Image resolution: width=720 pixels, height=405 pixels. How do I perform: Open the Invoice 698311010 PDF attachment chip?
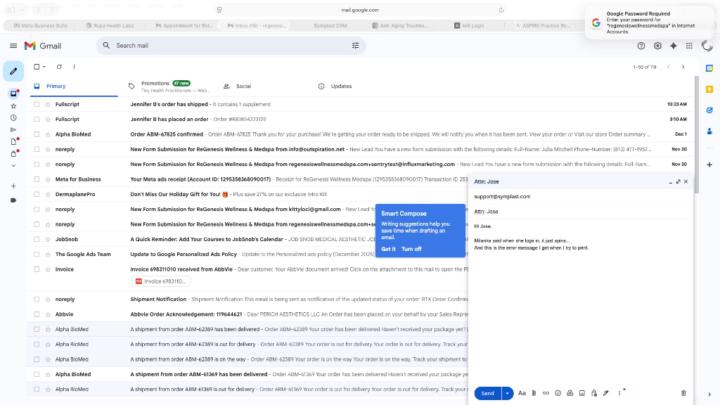[x=161, y=281]
